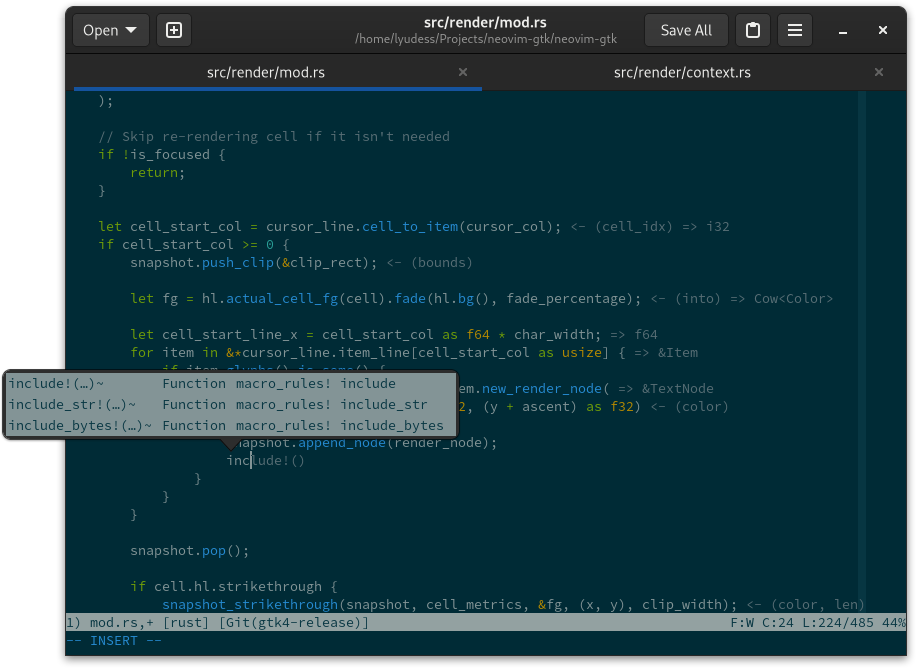The height and width of the screenshot is (668, 916).
Task: Click the 'F:W' status bar indicator
Action: coord(742,622)
